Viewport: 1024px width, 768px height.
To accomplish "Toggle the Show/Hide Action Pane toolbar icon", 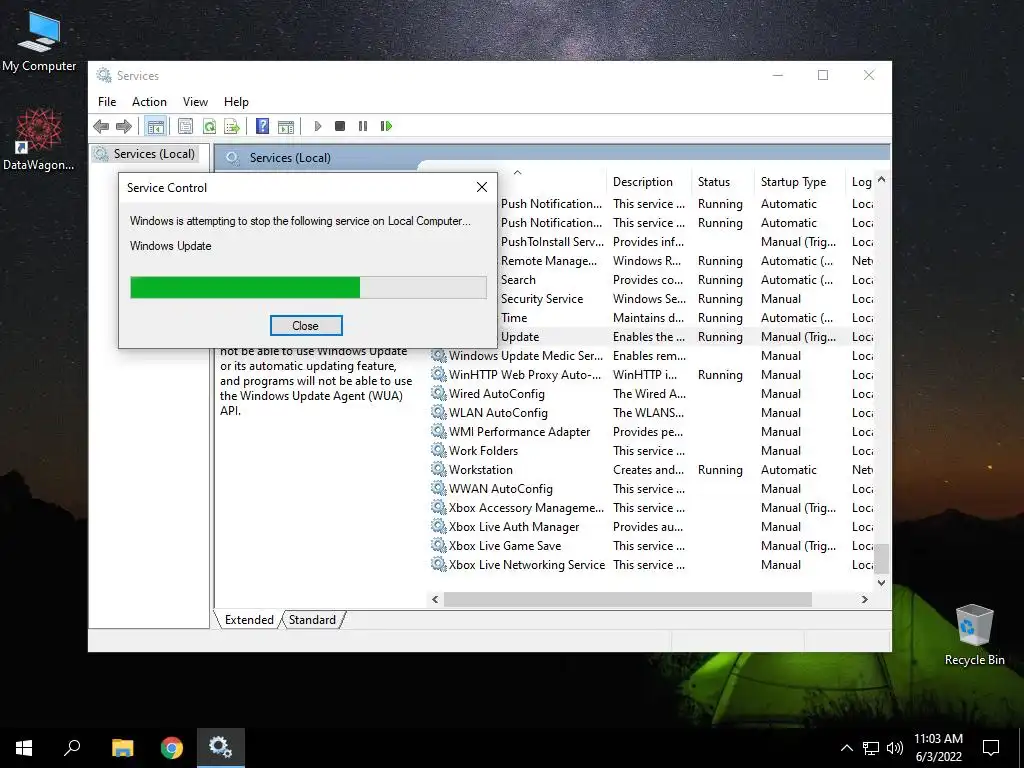I will pyautogui.click(x=286, y=126).
